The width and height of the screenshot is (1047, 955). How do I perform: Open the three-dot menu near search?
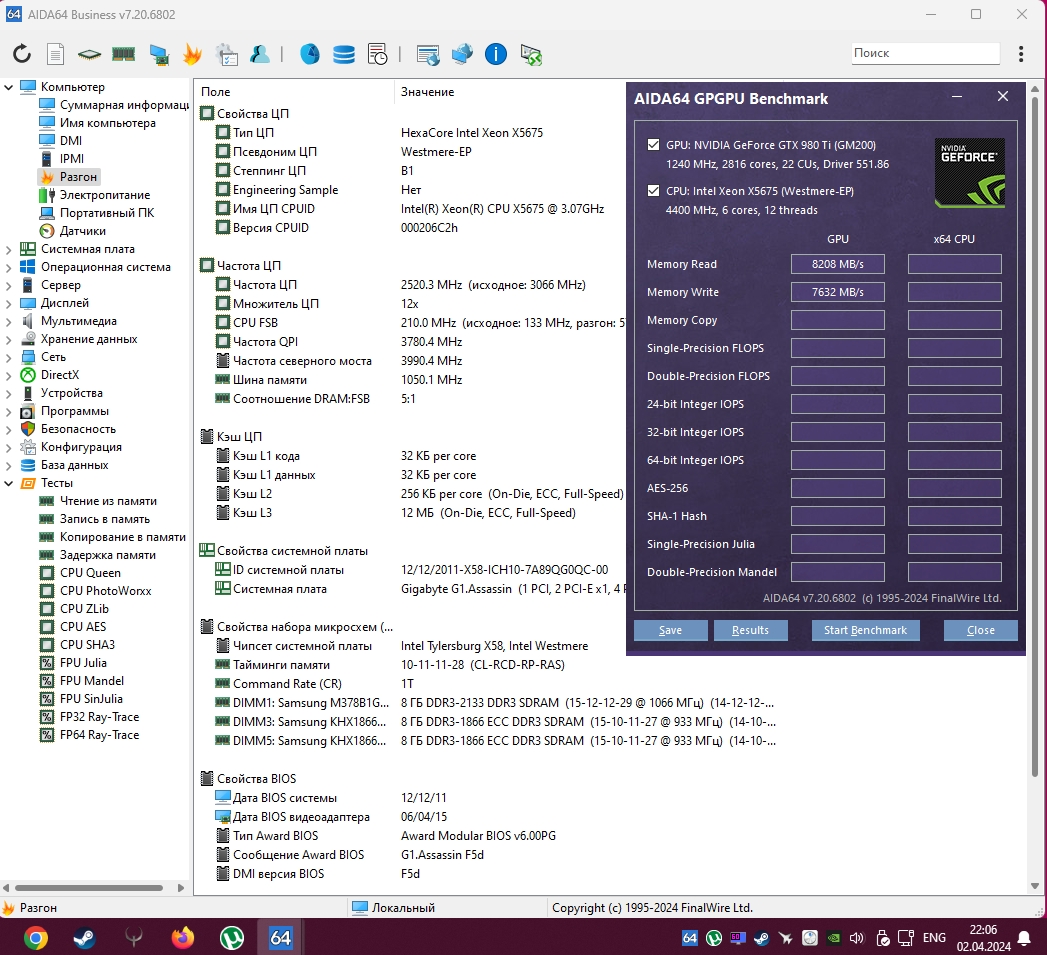[1021, 53]
